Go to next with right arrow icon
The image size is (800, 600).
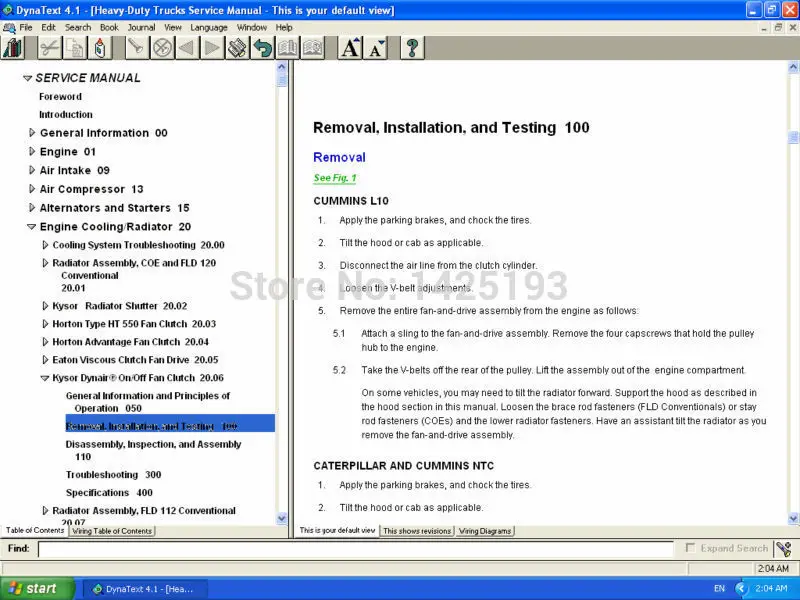click(212, 48)
